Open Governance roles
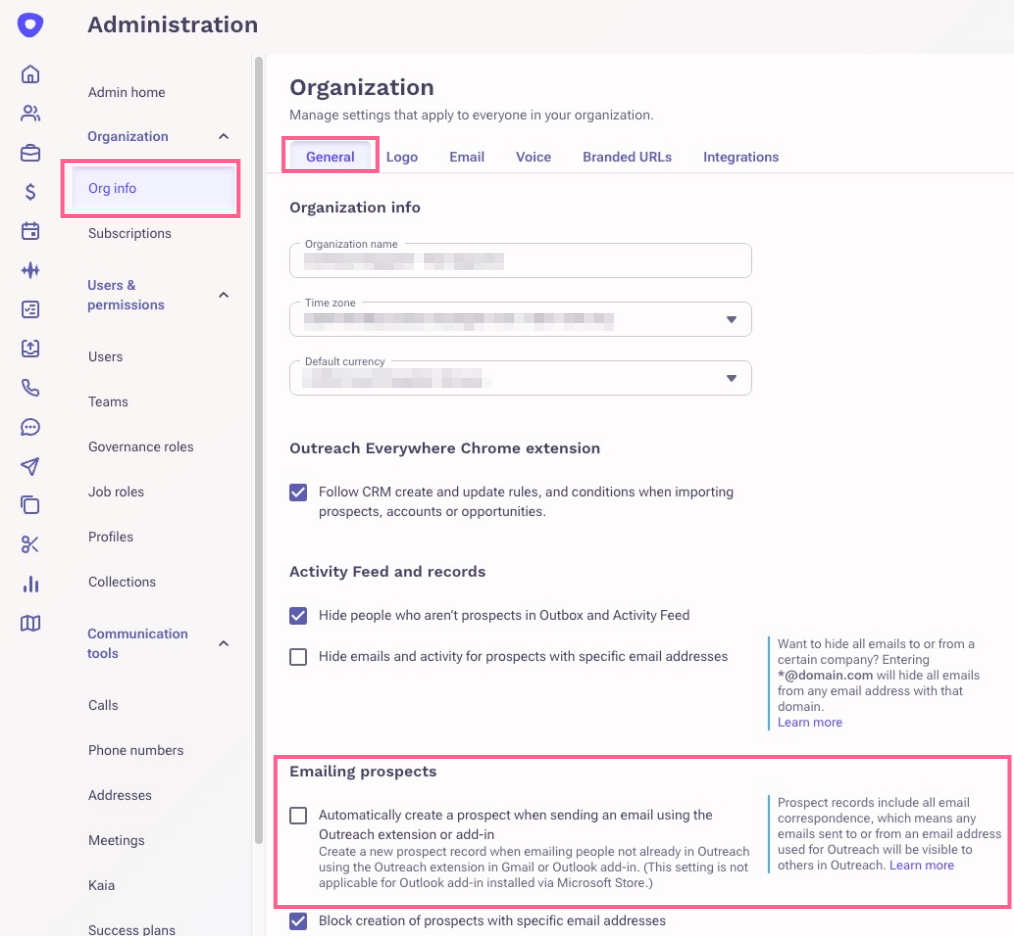The height and width of the screenshot is (936, 1014). coord(140,447)
